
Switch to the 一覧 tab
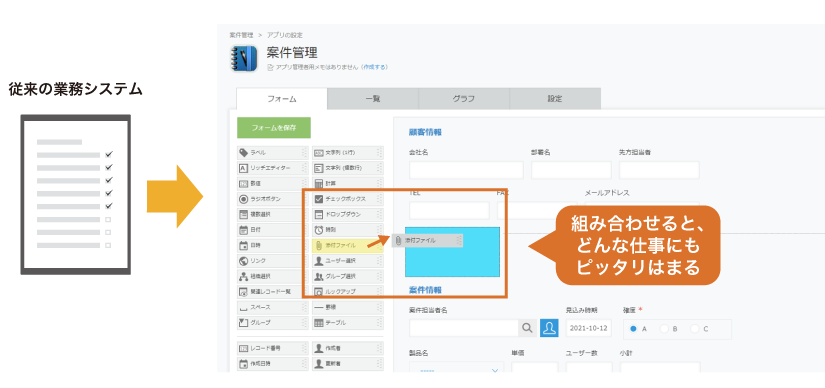373,98
